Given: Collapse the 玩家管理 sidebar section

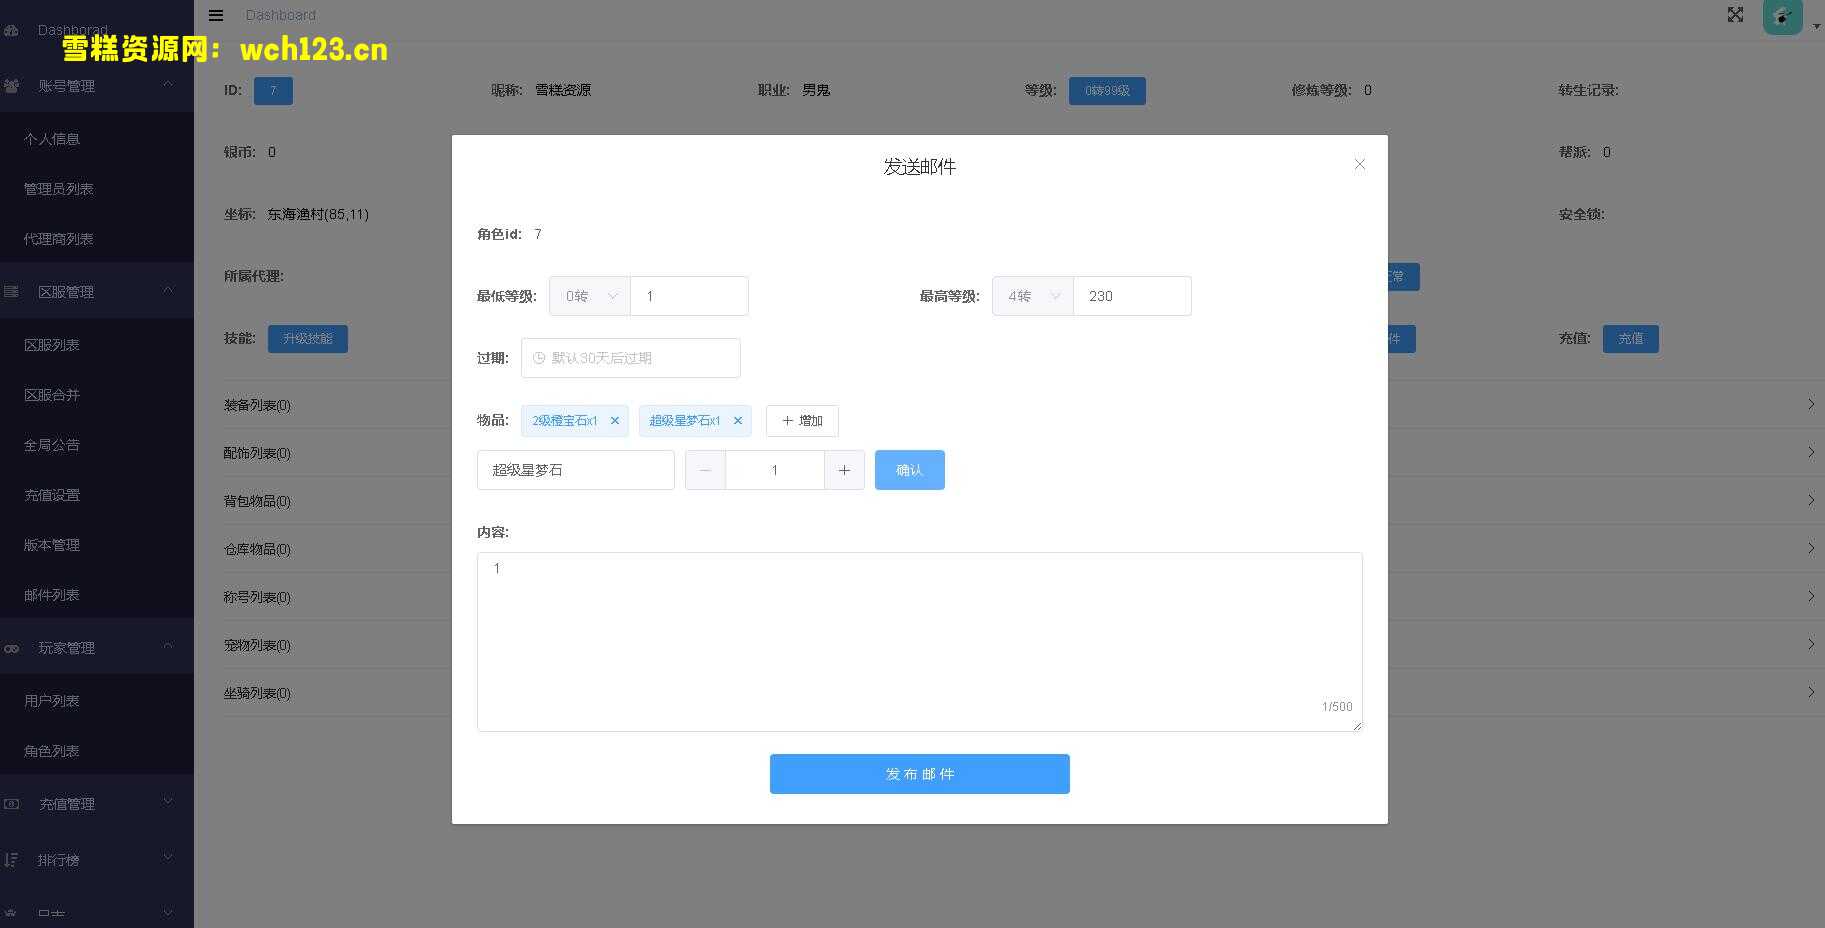Looking at the screenshot, I should pyautogui.click(x=97, y=648).
